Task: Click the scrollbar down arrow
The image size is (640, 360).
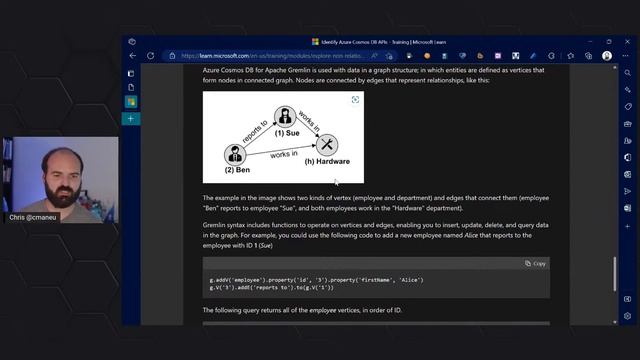Action: click(x=615, y=322)
